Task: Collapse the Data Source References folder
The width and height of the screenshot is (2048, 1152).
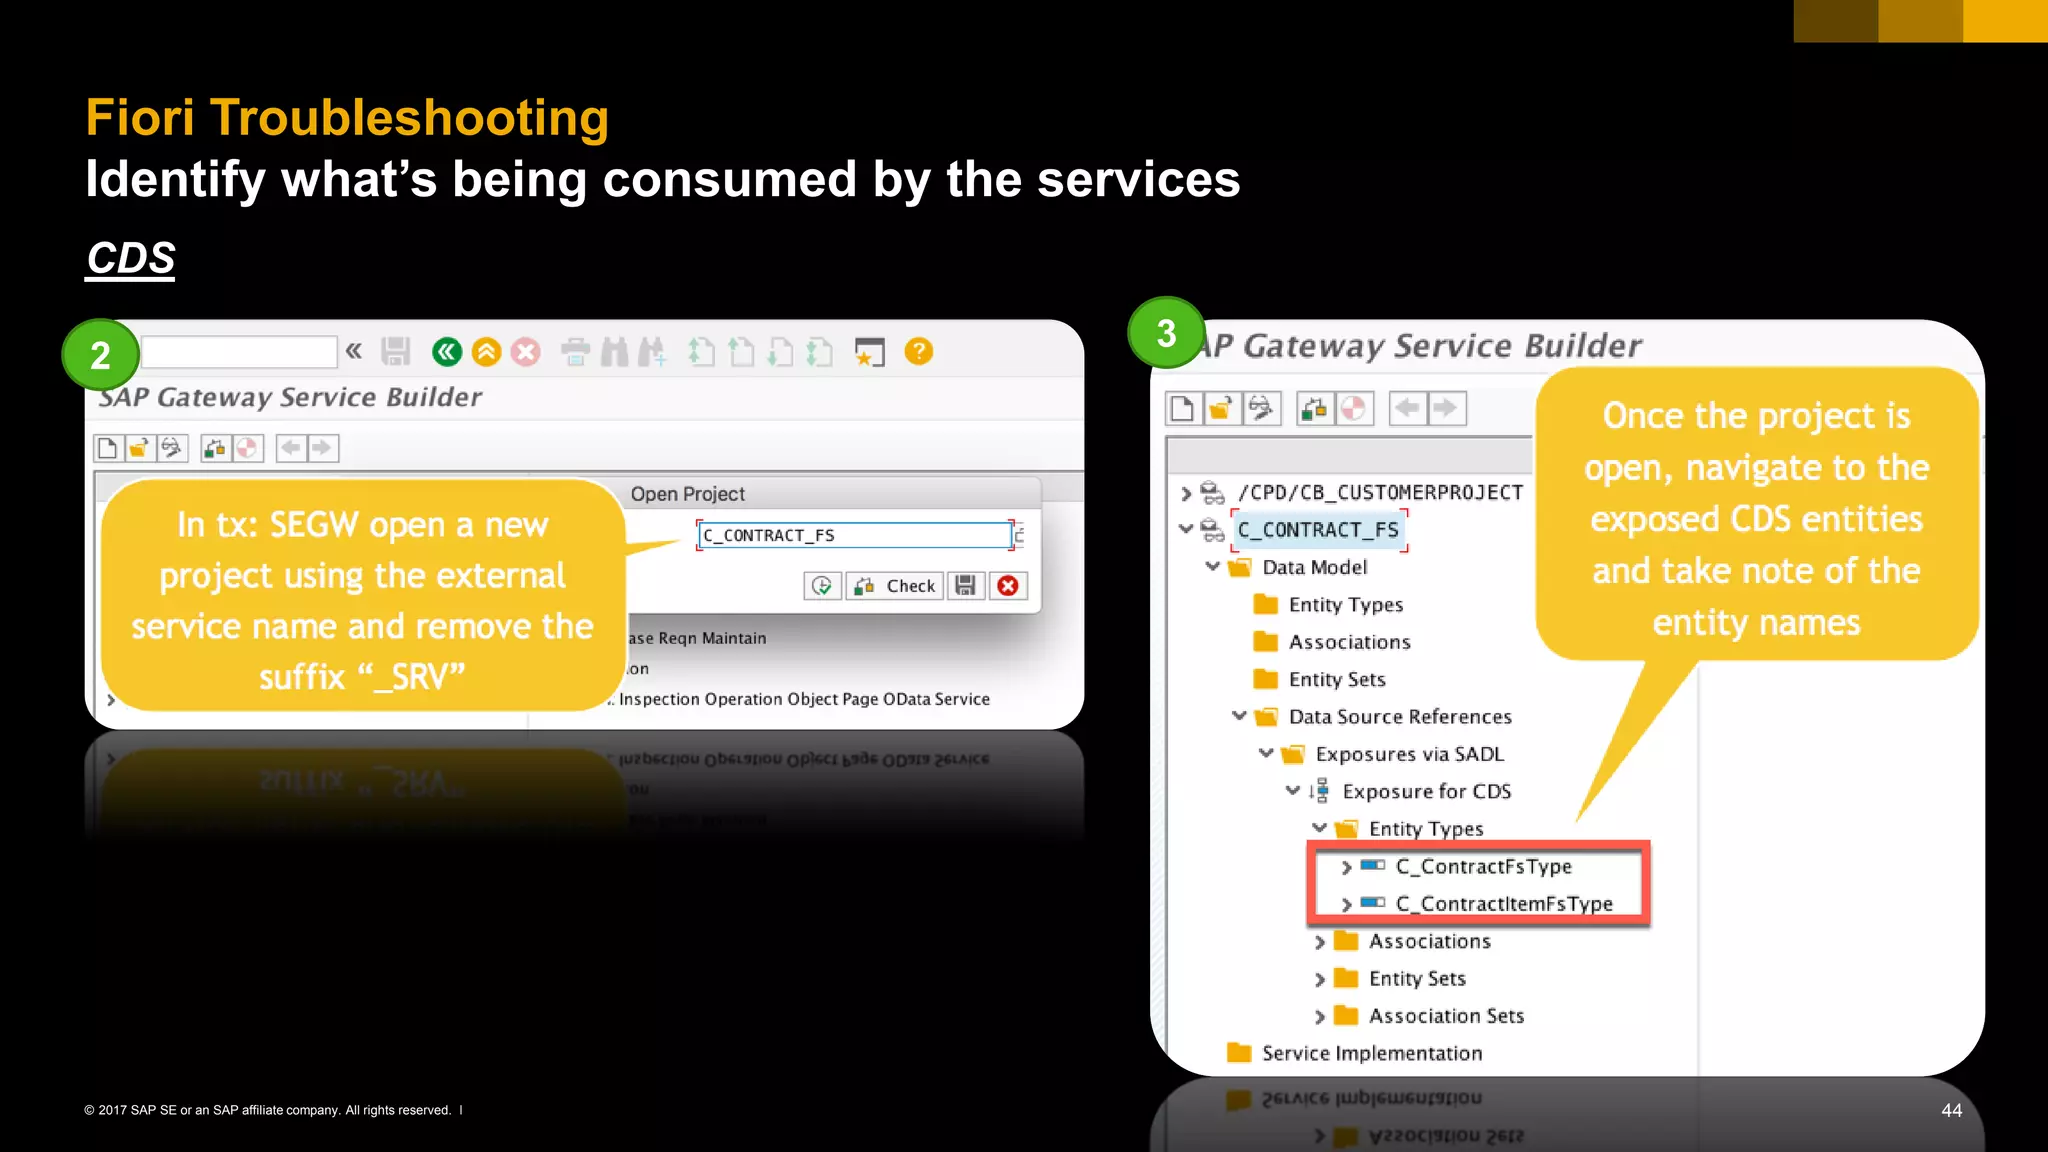Action: pos(1239,716)
